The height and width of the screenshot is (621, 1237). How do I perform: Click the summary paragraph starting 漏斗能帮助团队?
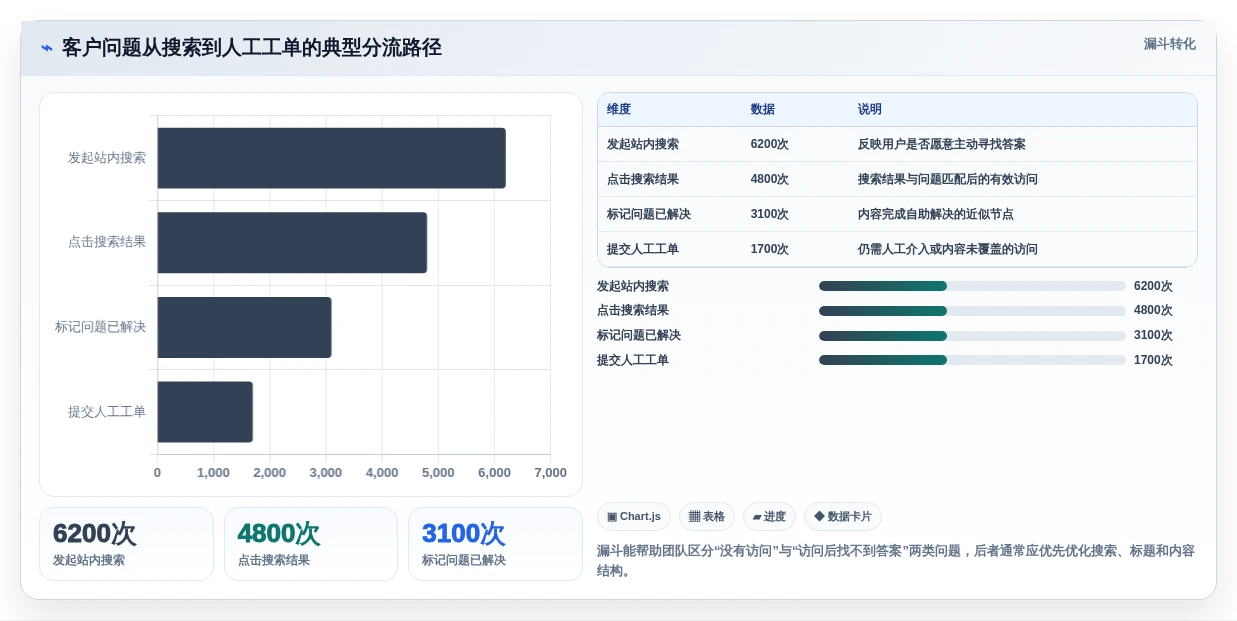pos(896,561)
